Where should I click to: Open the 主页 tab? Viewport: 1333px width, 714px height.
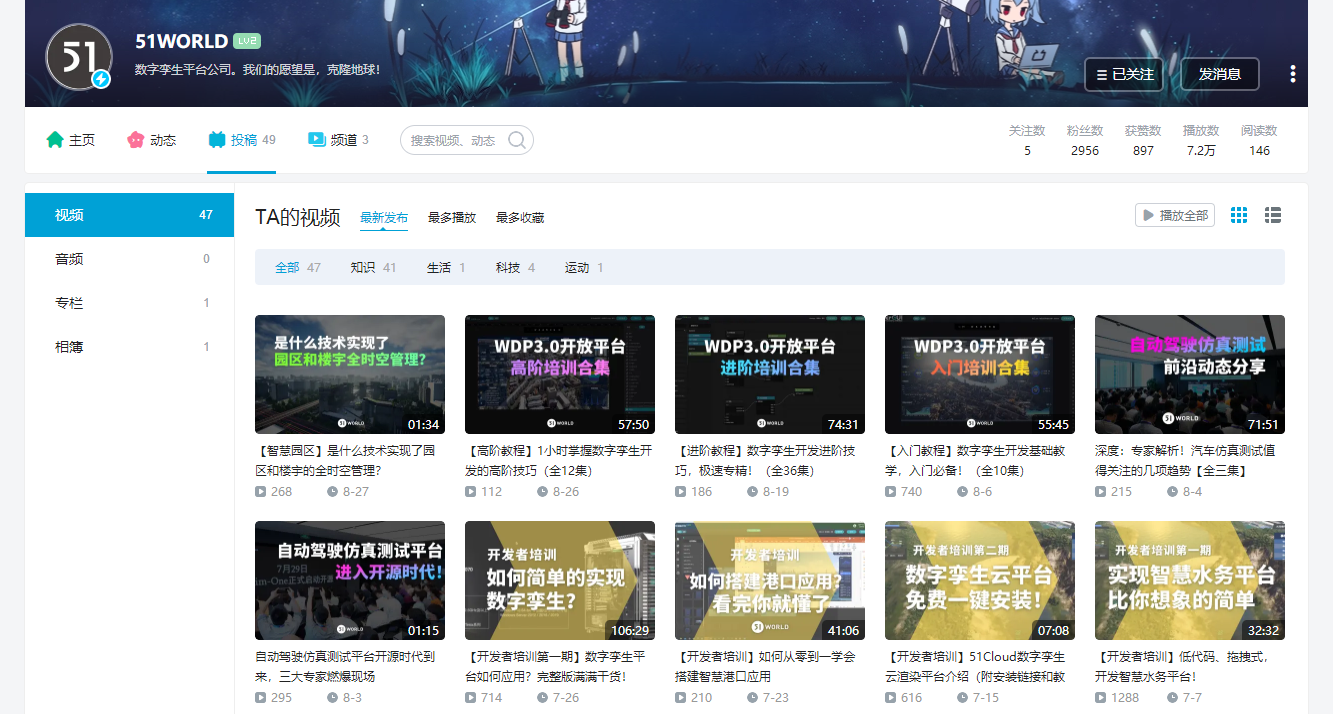coord(70,140)
